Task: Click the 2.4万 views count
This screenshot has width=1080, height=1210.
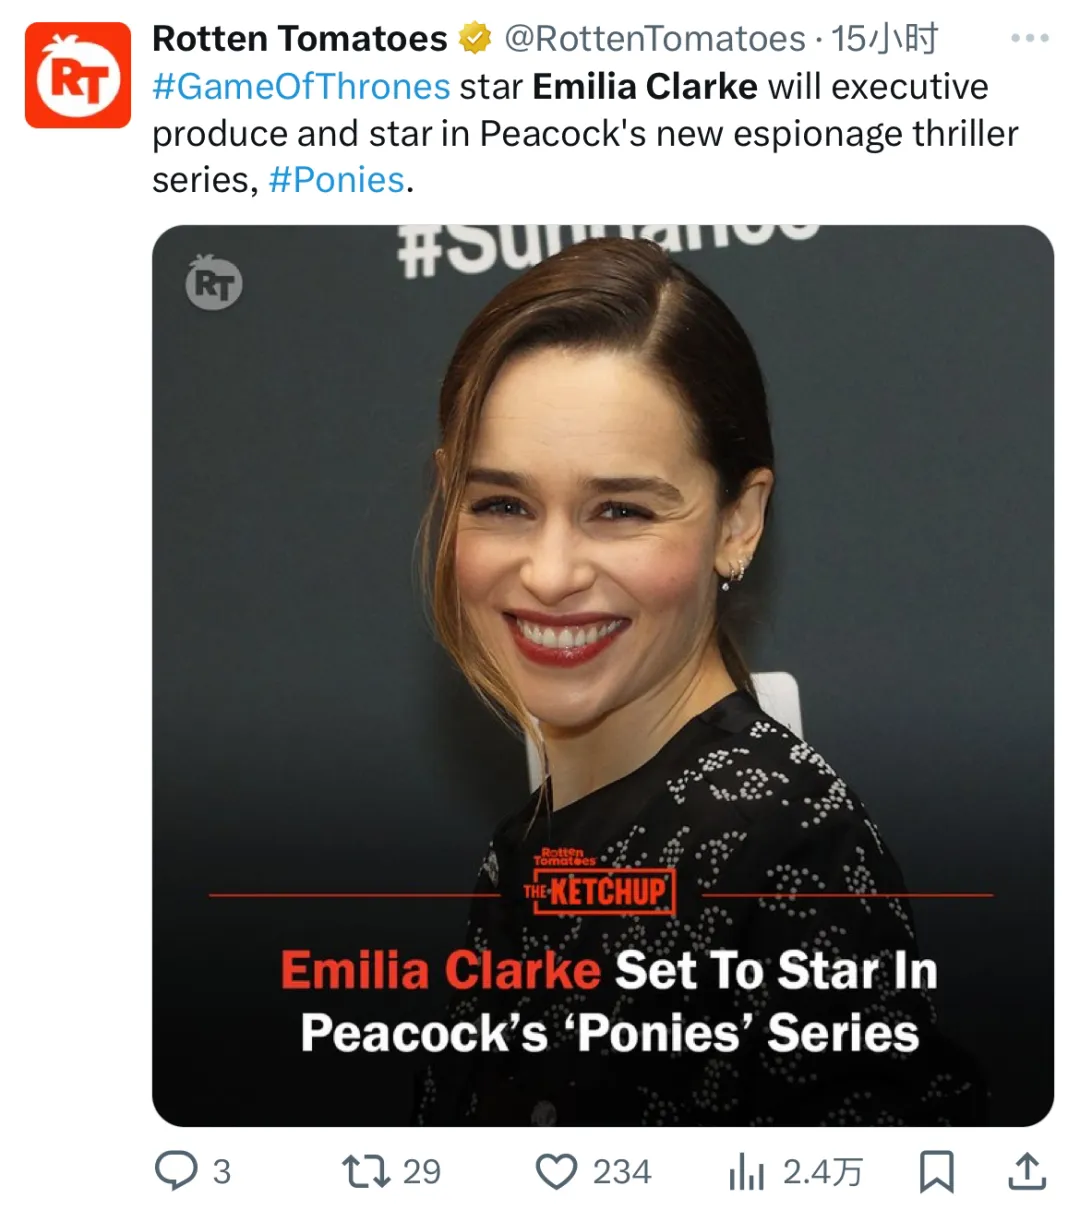Action: (822, 1171)
